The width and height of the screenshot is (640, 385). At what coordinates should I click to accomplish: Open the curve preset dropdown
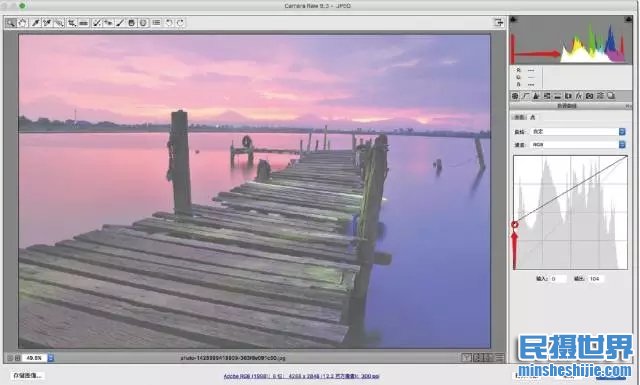578,131
